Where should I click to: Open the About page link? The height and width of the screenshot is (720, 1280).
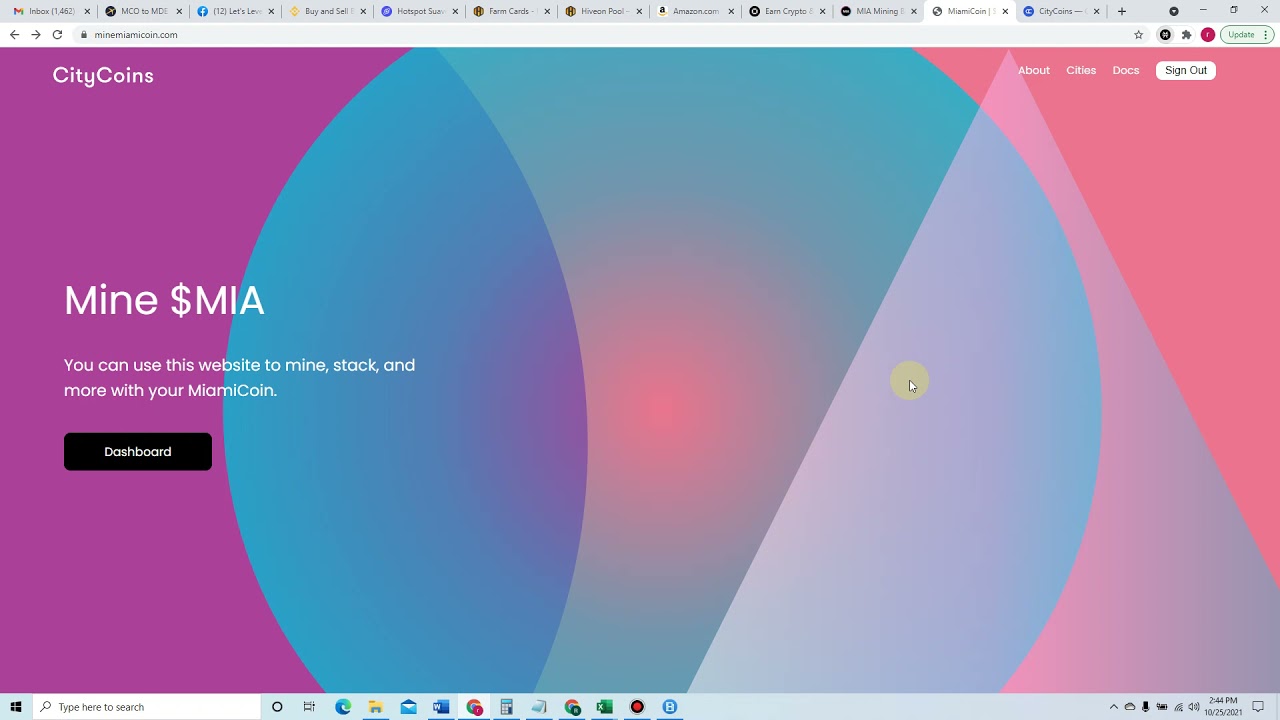(x=1034, y=70)
